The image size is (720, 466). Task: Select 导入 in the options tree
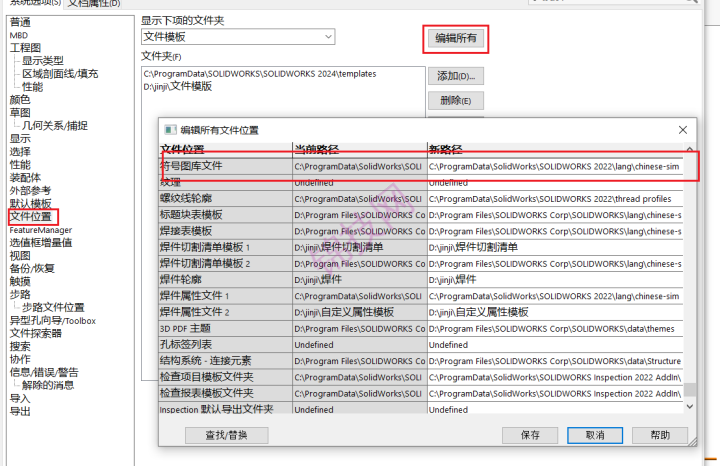pyautogui.click(x=20, y=398)
